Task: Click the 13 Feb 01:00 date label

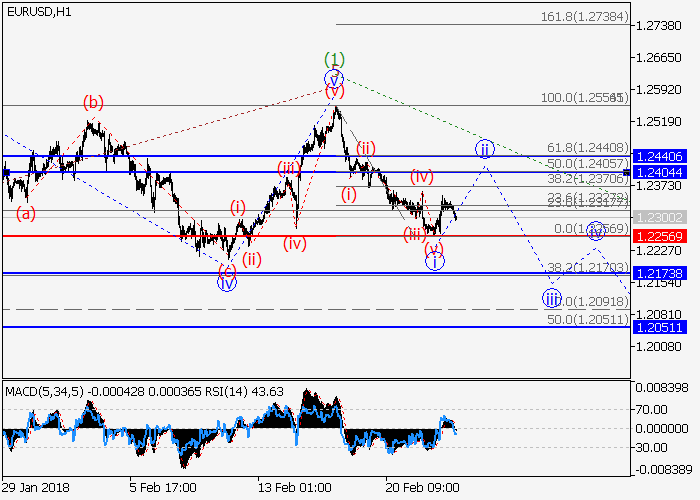Action: (x=294, y=488)
